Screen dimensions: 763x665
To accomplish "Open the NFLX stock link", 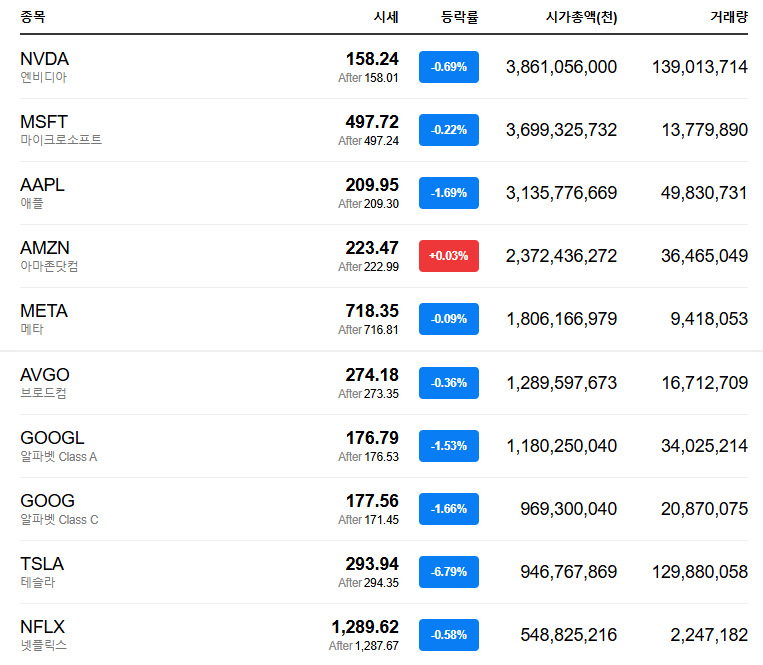I will point(43,627).
